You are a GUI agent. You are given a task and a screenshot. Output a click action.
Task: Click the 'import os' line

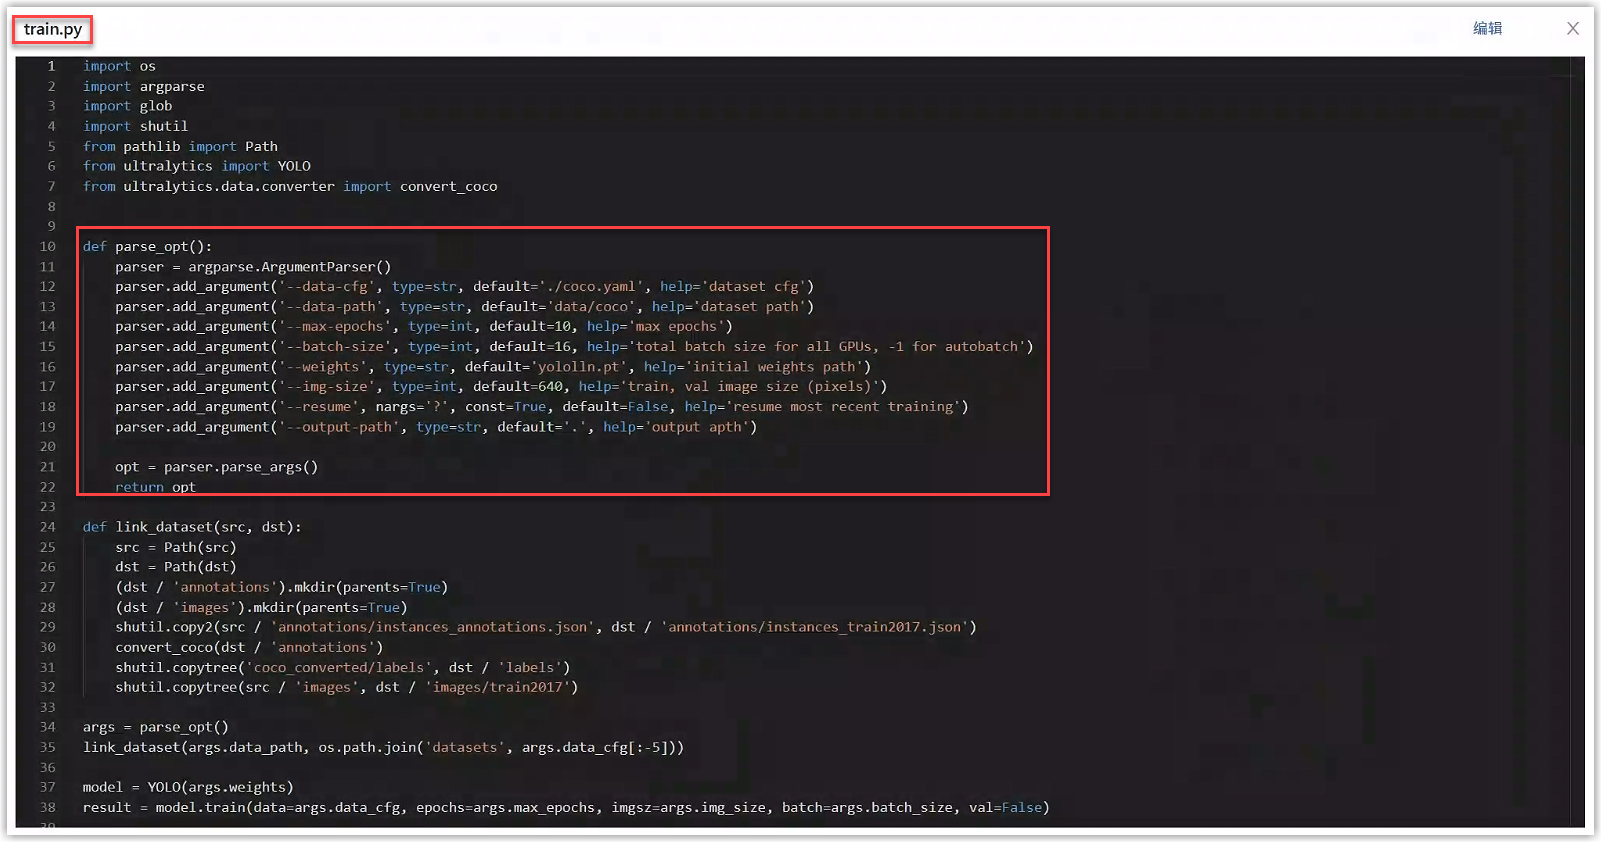tap(119, 66)
